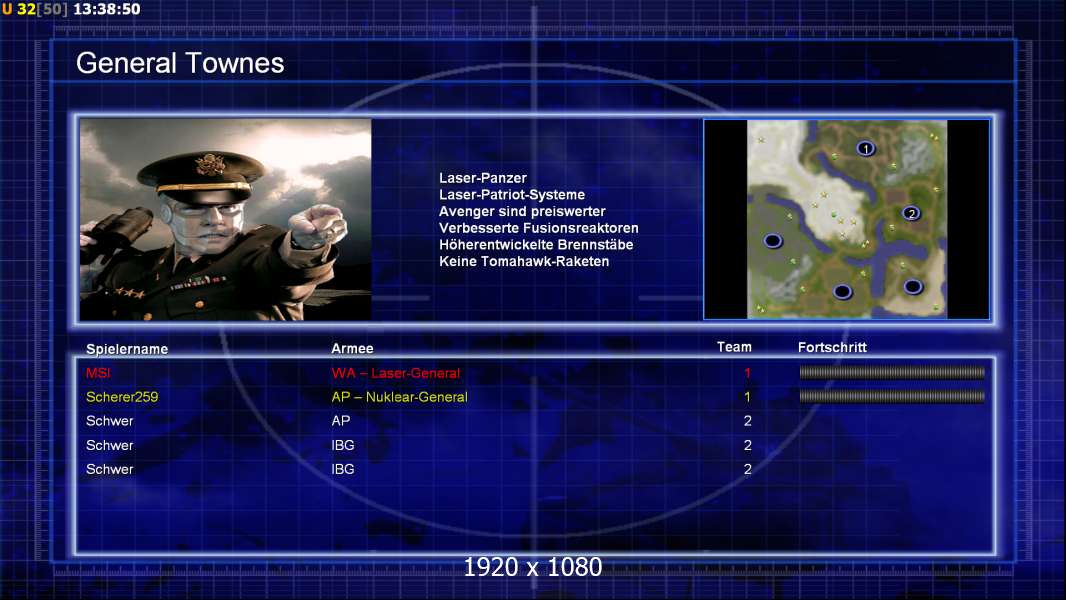Click the Fortschritt column header
1066x600 pixels.
pyautogui.click(x=832, y=347)
